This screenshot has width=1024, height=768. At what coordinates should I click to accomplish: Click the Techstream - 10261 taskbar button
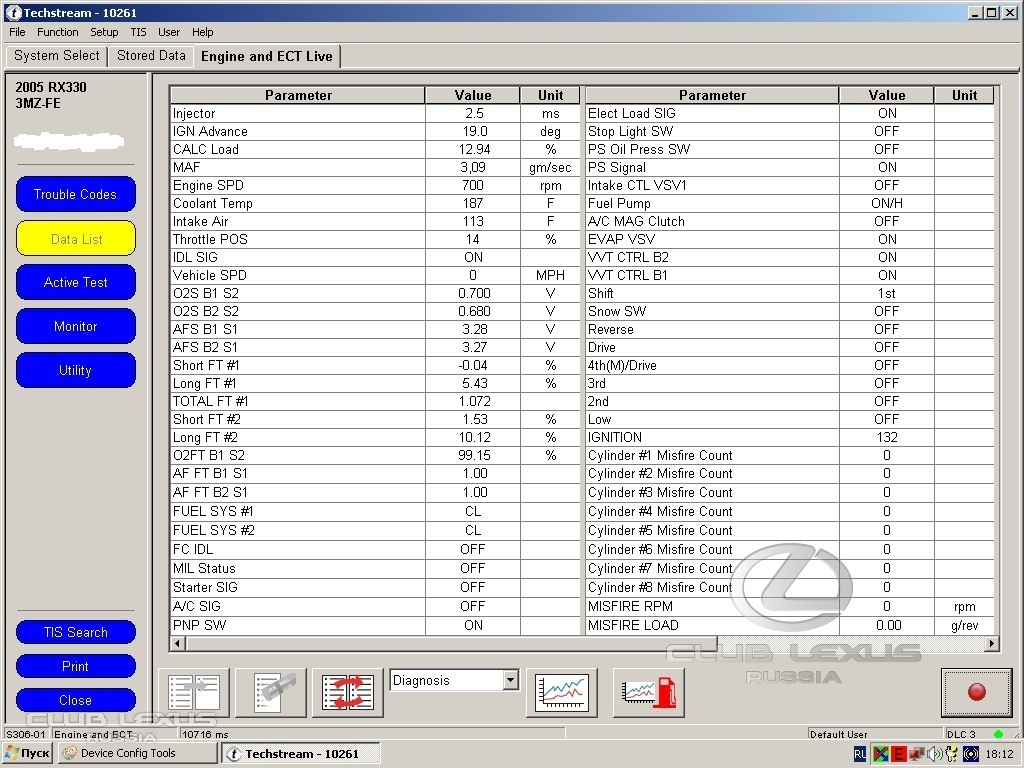pyautogui.click(x=301, y=754)
